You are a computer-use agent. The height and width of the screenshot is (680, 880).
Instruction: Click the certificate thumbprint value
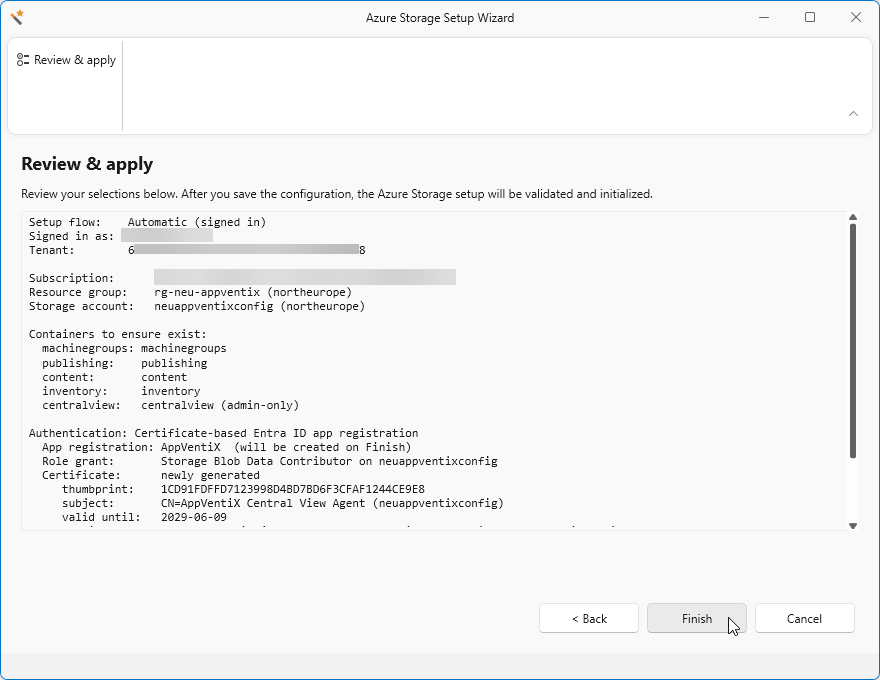[293, 489]
